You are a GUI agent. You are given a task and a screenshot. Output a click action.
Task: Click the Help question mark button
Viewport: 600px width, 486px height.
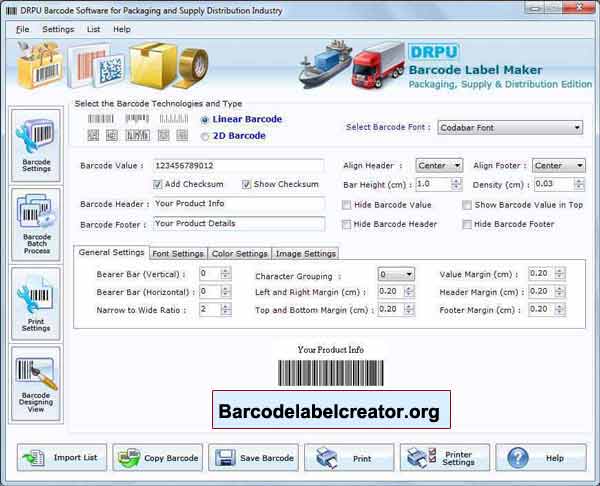[x=541, y=457]
